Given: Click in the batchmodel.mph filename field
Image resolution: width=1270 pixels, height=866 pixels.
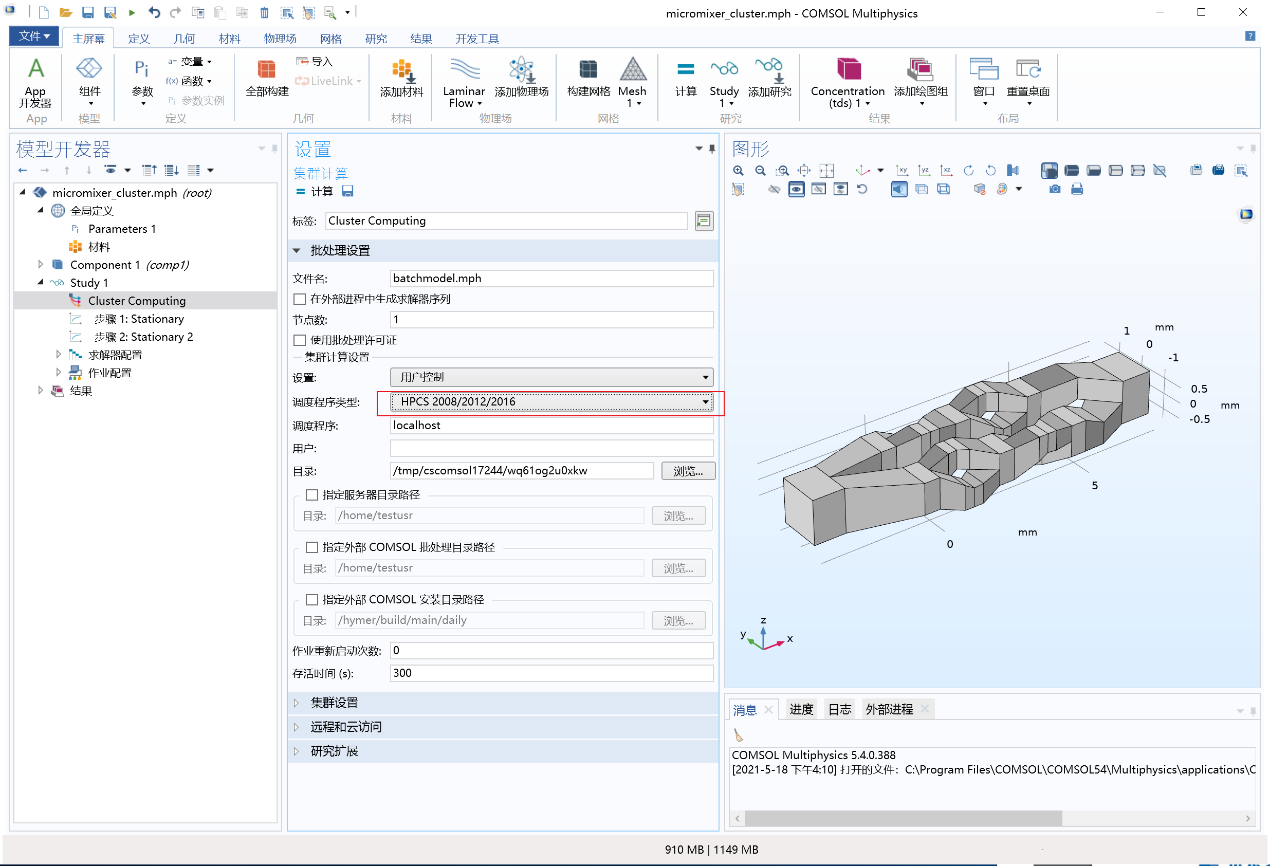Looking at the screenshot, I should tap(550, 278).
